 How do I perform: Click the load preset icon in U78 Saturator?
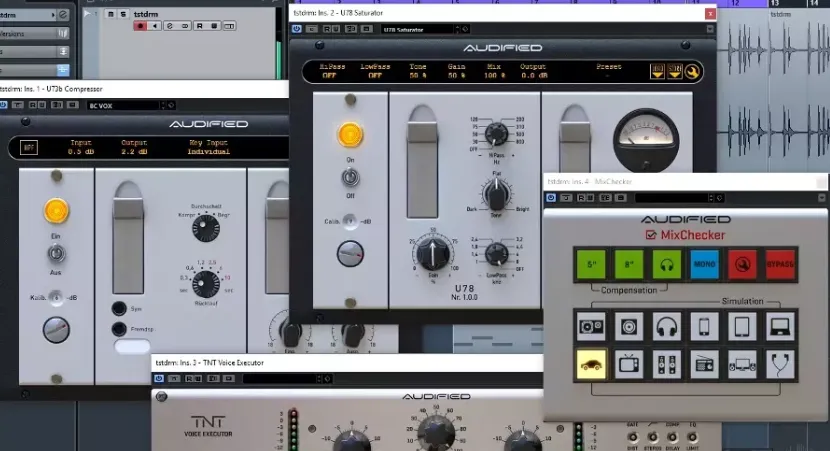click(657, 71)
